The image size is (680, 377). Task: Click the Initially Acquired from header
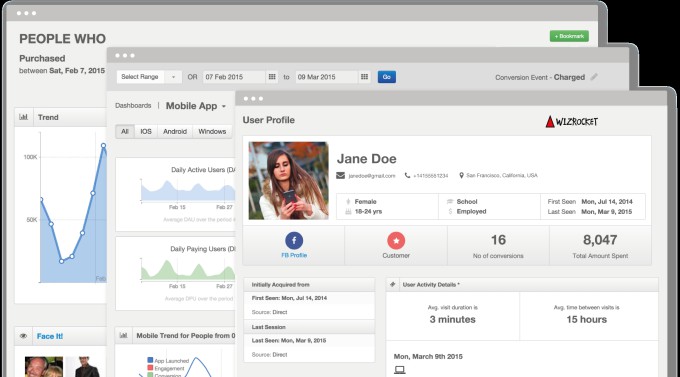(309, 285)
